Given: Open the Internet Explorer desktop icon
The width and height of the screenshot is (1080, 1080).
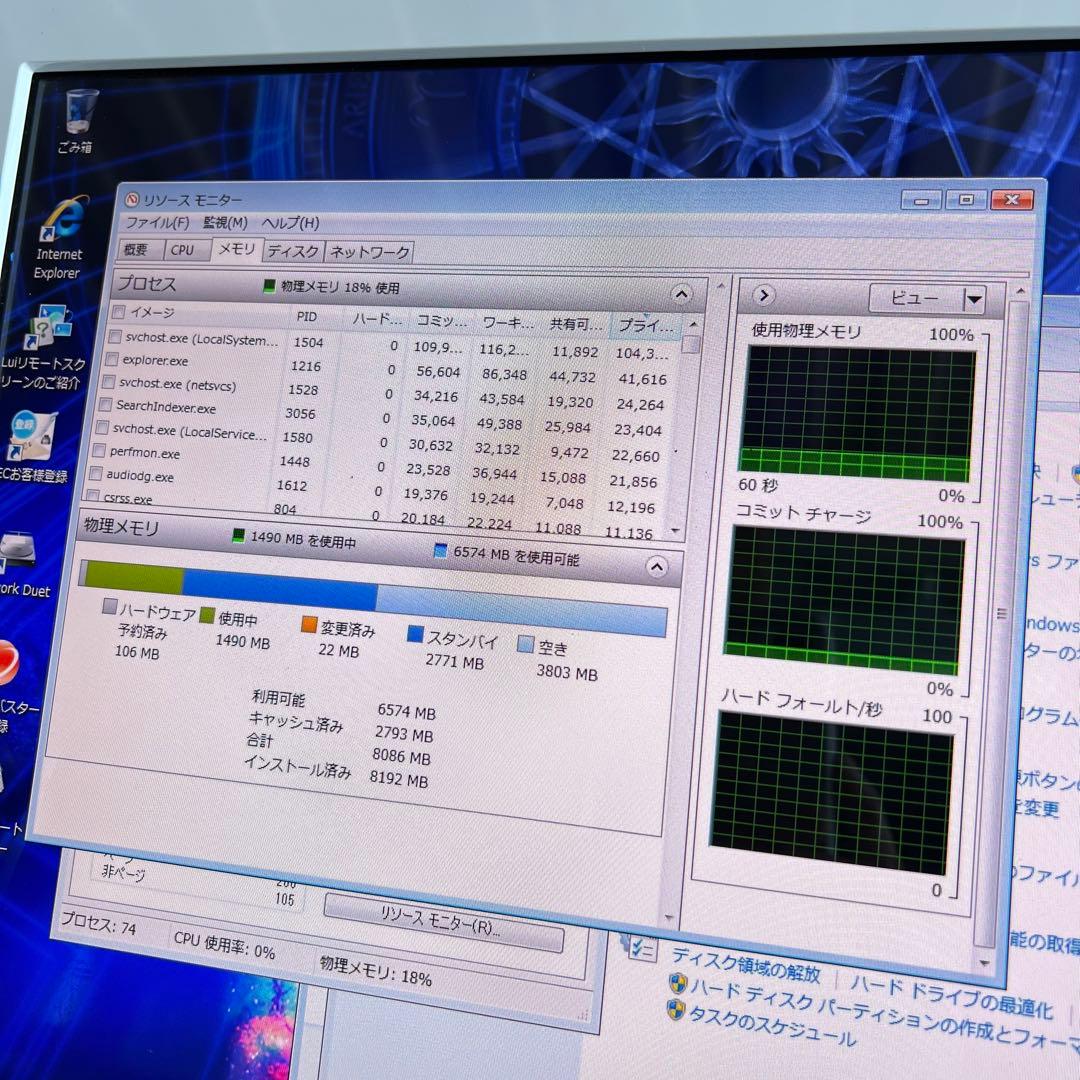Looking at the screenshot, I should click(61, 220).
